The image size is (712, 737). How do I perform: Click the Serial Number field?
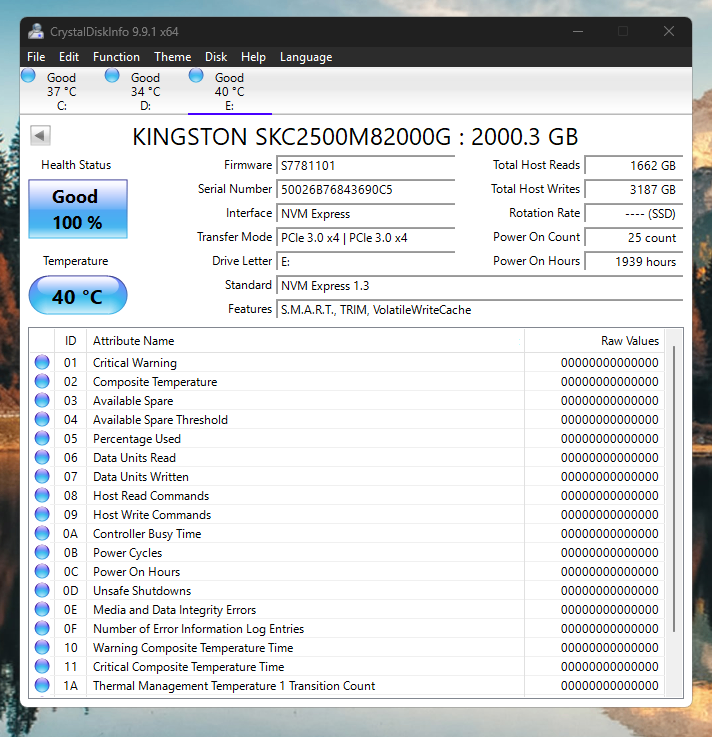pyautogui.click(x=366, y=189)
